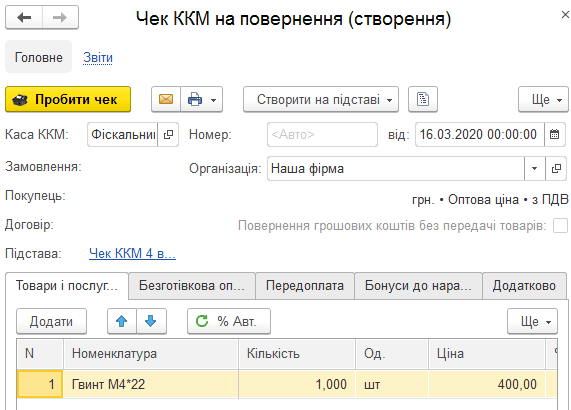Send document by email envelope icon
The height and width of the screenshot is (410, 571).
tap(166, 99)
